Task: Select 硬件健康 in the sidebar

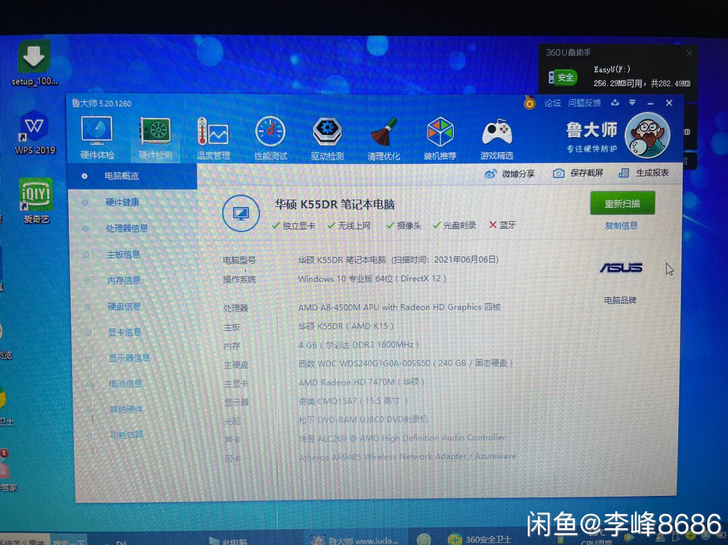Action: (x=123, y=202)
